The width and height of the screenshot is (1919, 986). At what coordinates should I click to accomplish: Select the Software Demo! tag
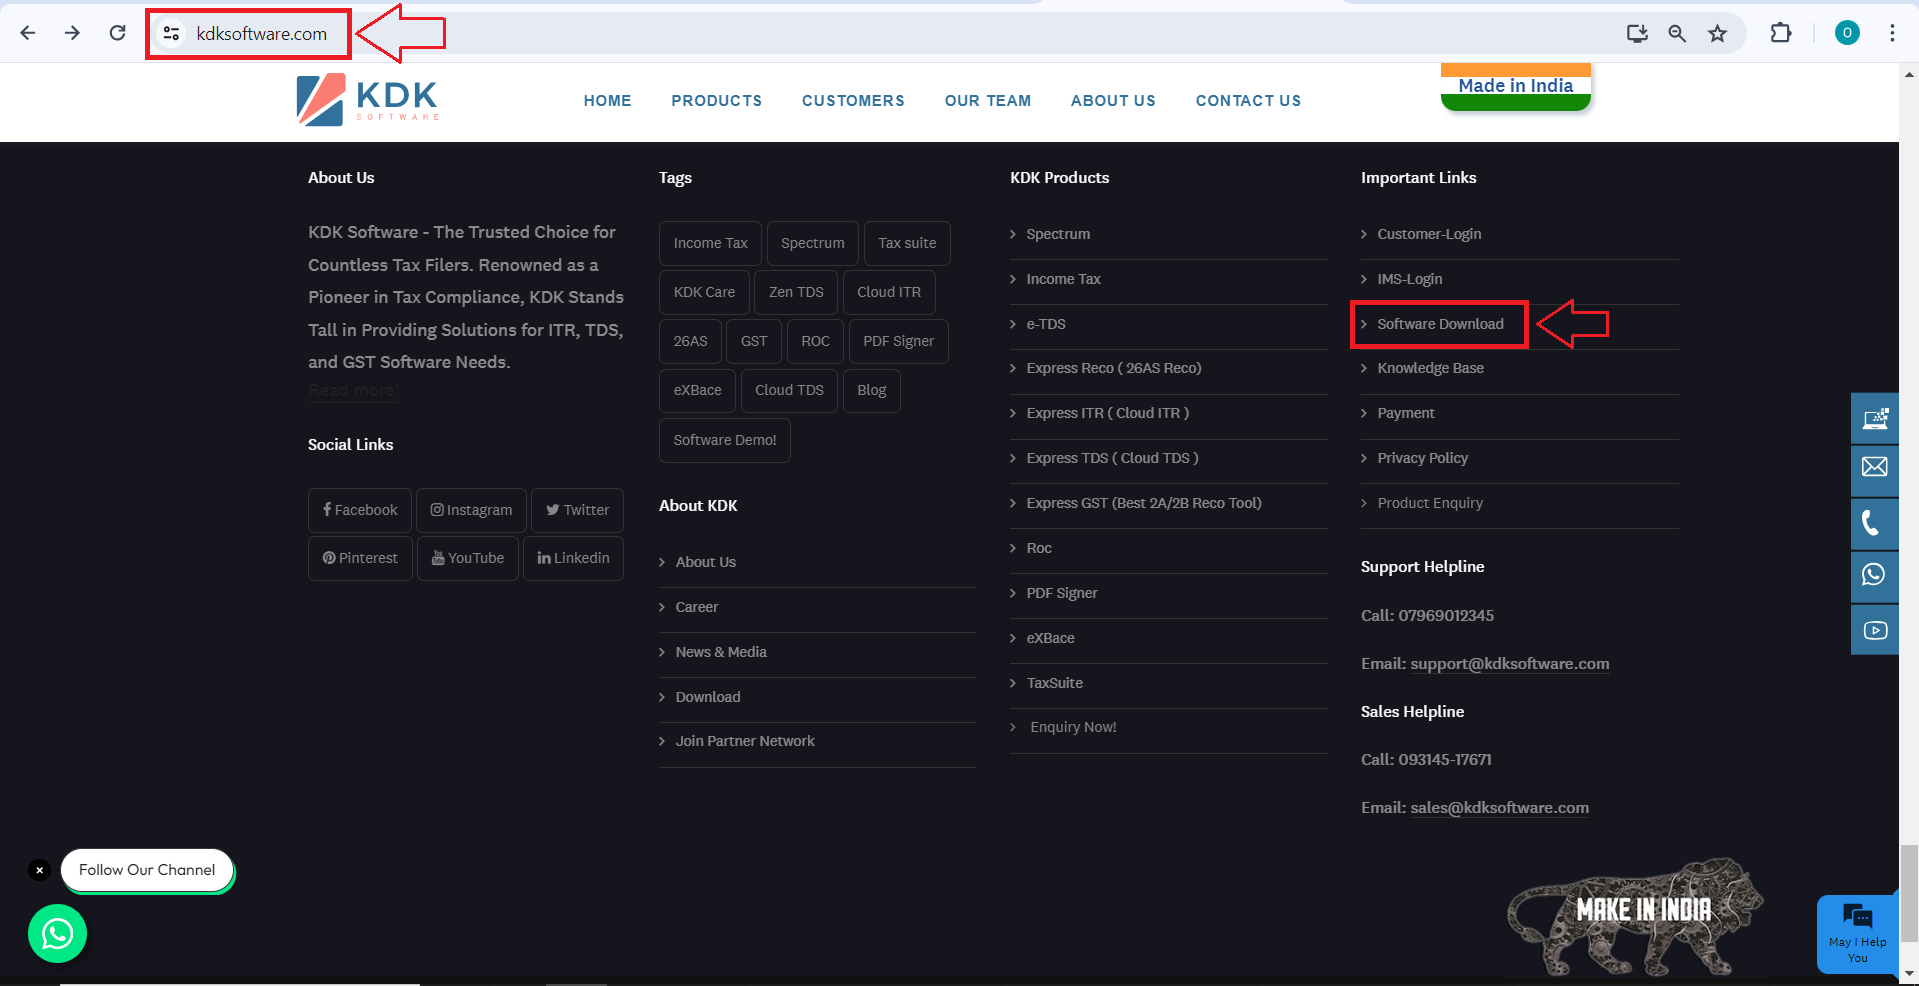point(725,440)
